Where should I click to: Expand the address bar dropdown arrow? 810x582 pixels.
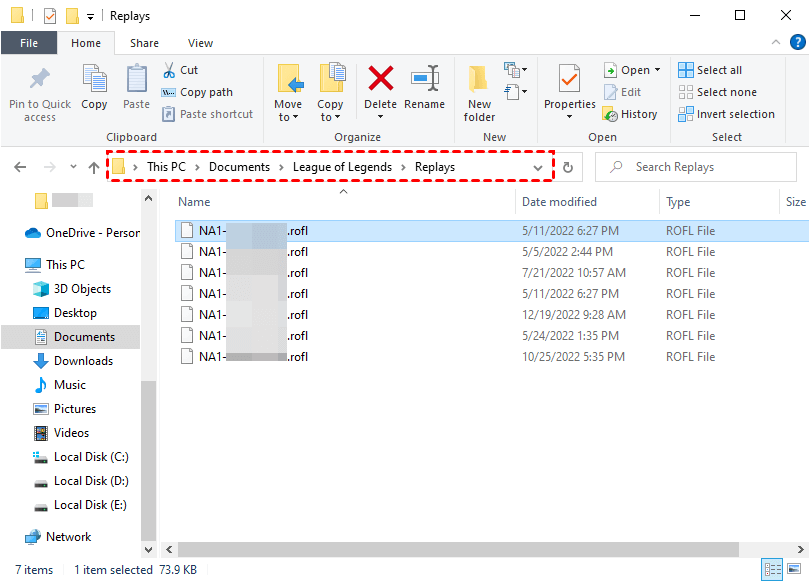pos(538,167)
